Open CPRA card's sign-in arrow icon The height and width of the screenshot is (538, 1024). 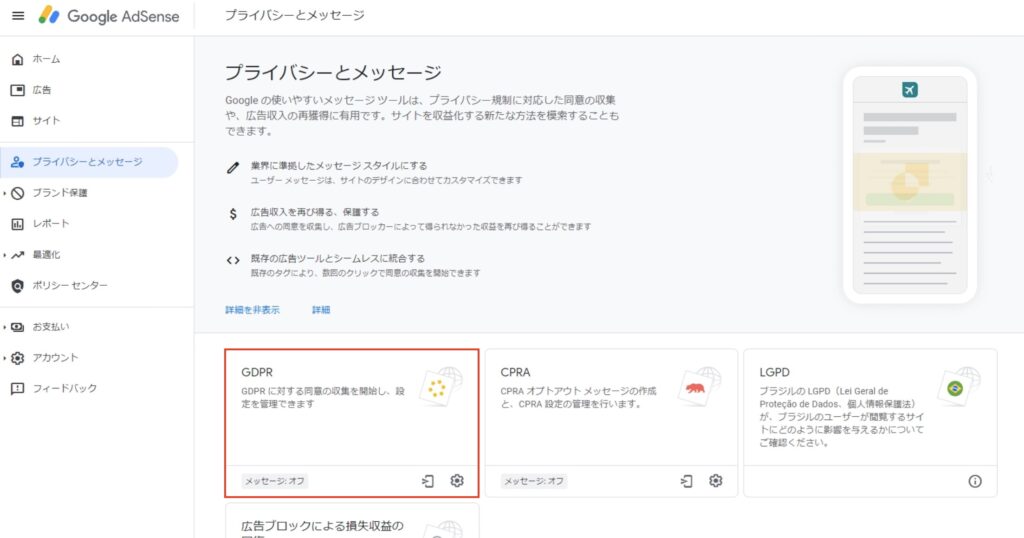(x=686, y=481)
